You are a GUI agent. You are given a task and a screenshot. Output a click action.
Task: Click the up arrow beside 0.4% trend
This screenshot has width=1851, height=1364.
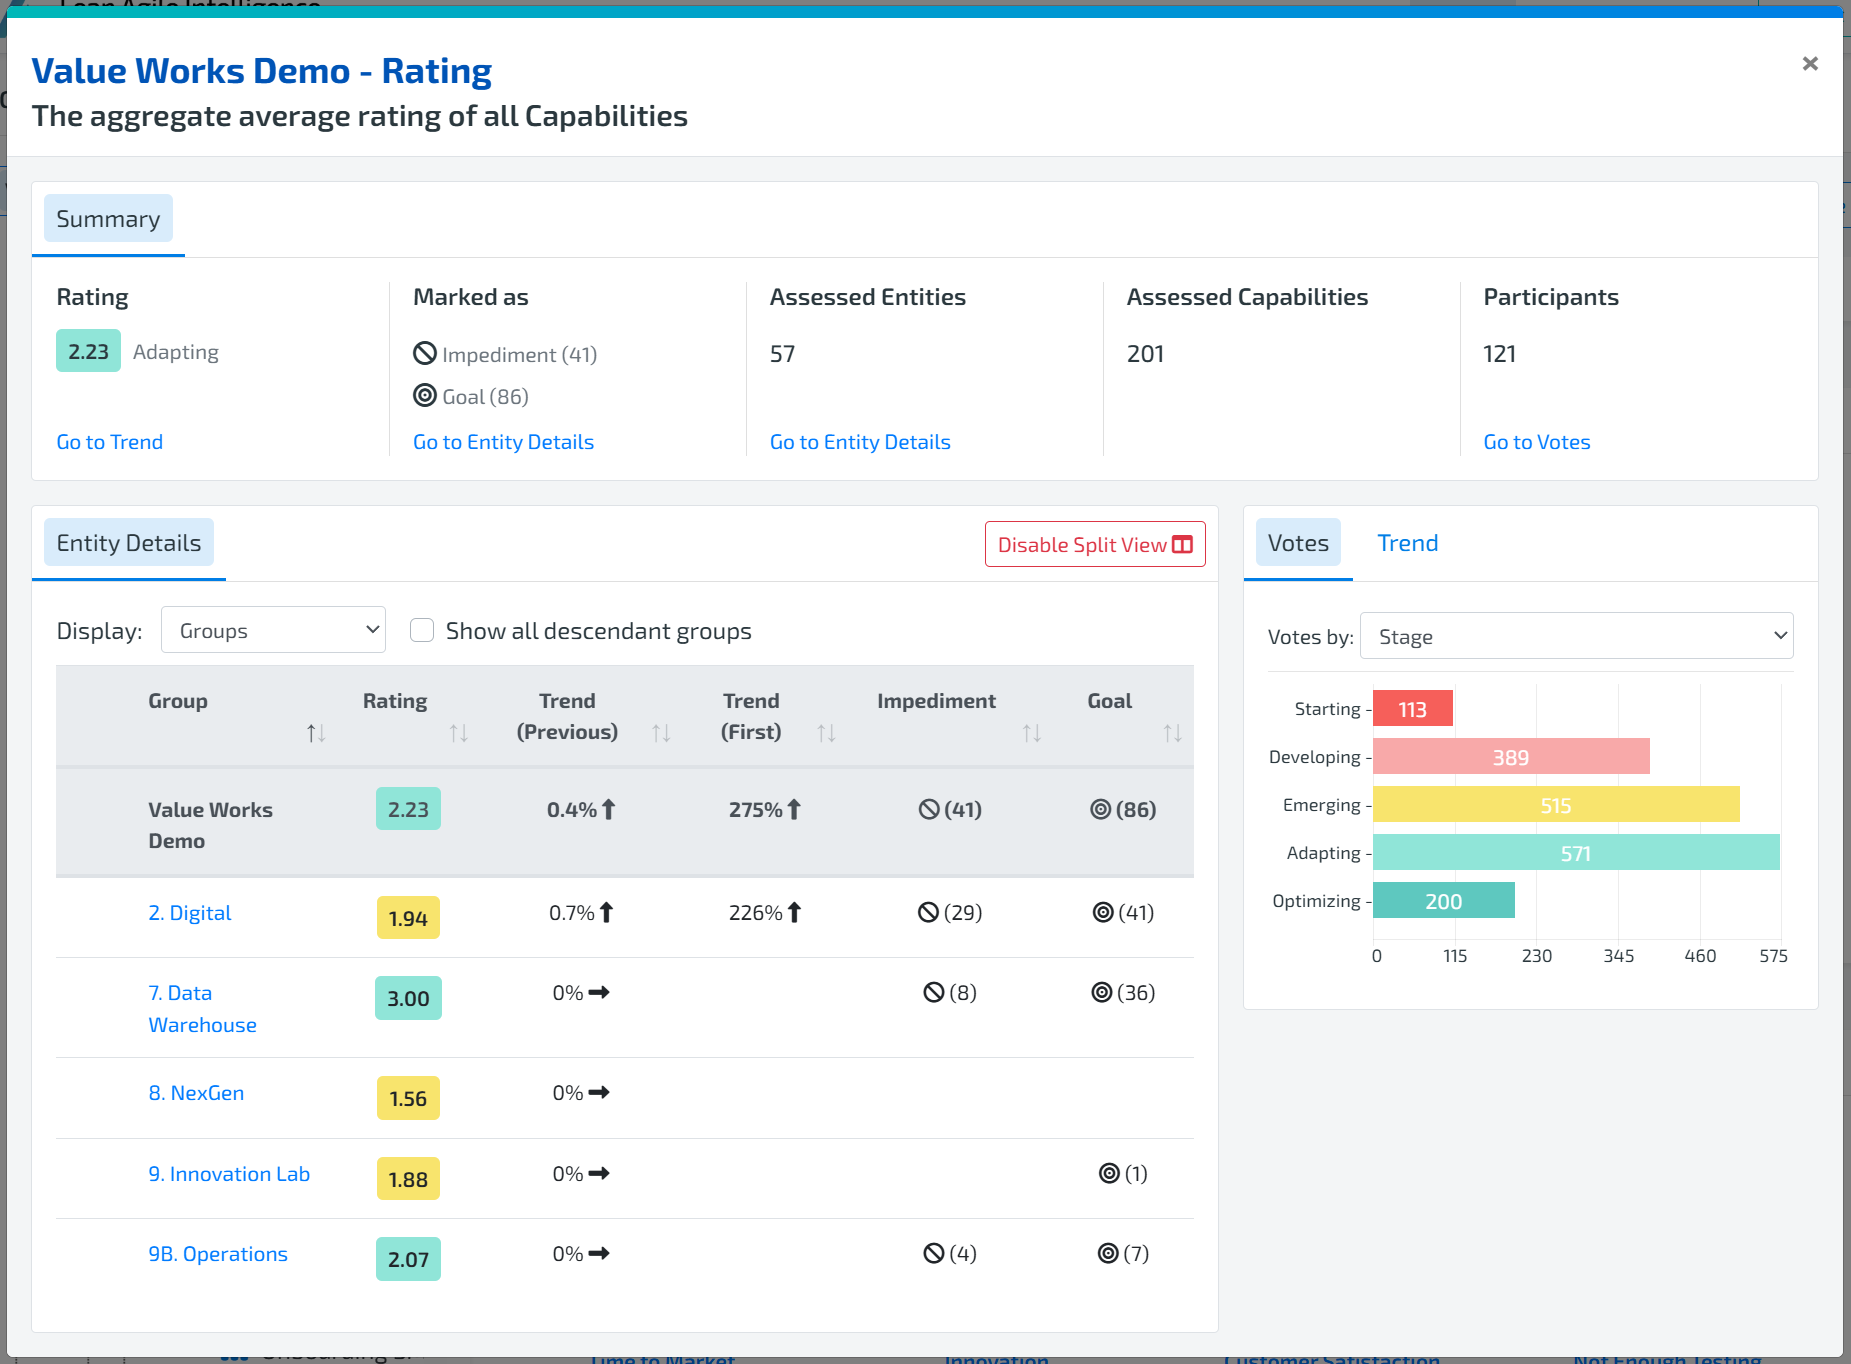pyautogui.click(x=608, y=809)
